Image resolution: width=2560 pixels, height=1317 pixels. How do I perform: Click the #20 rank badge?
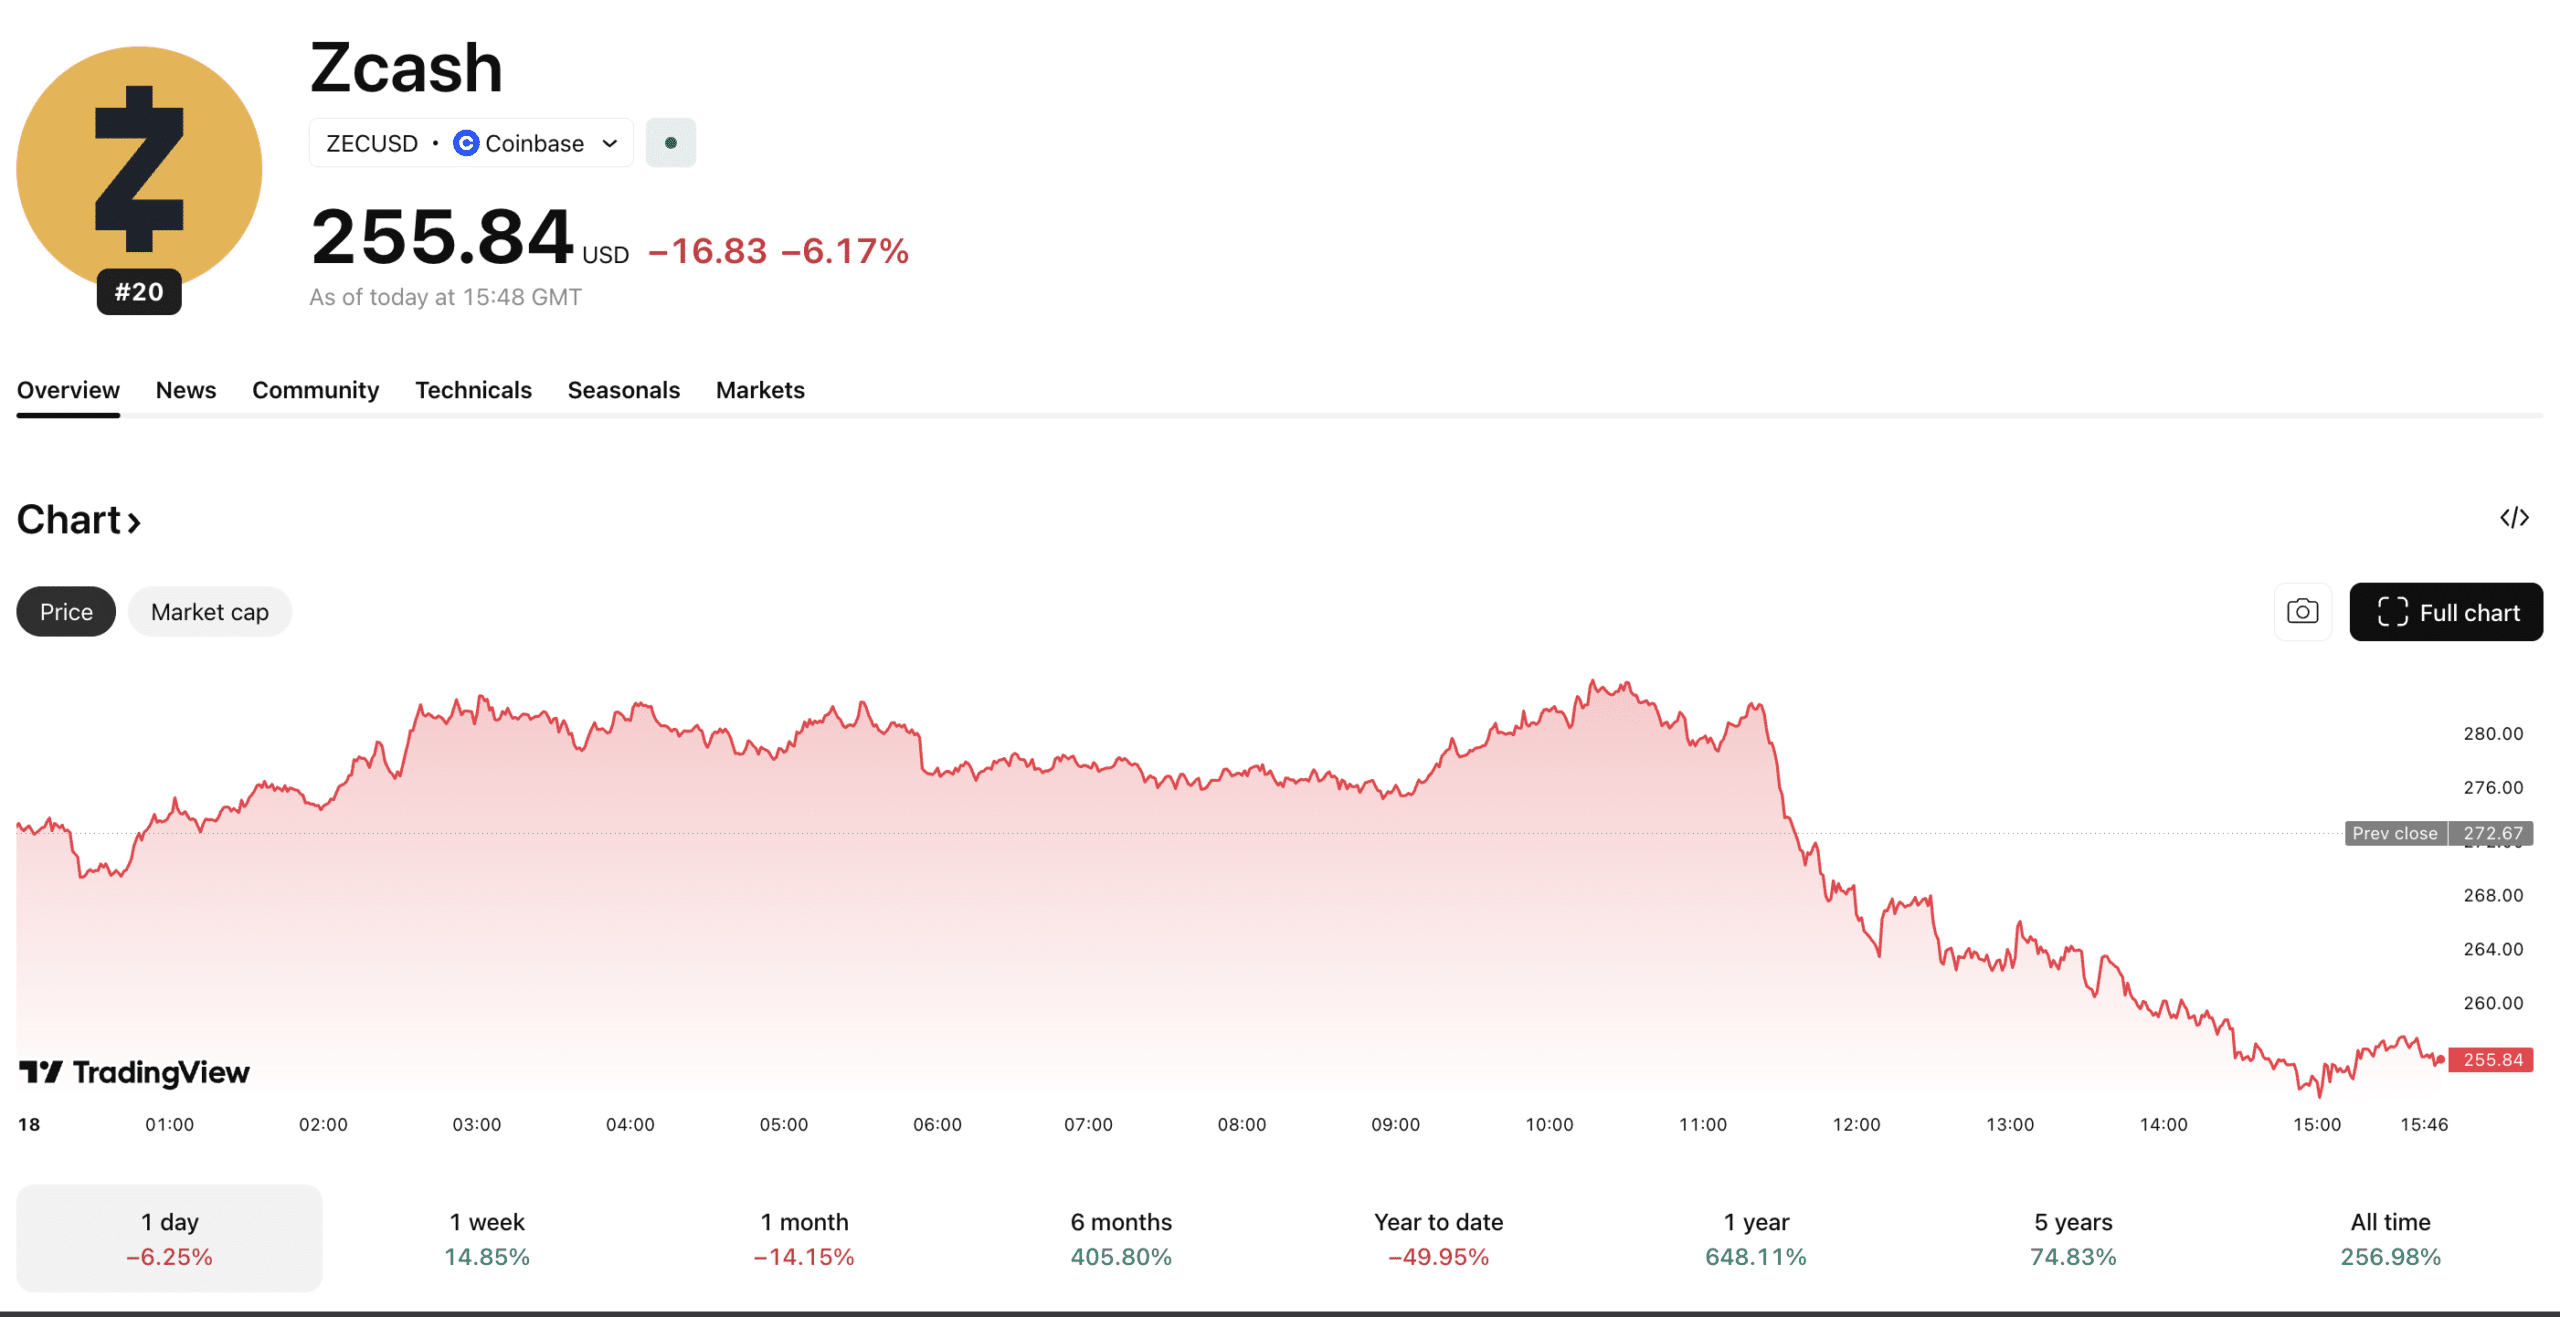click(x=138, y=292)
